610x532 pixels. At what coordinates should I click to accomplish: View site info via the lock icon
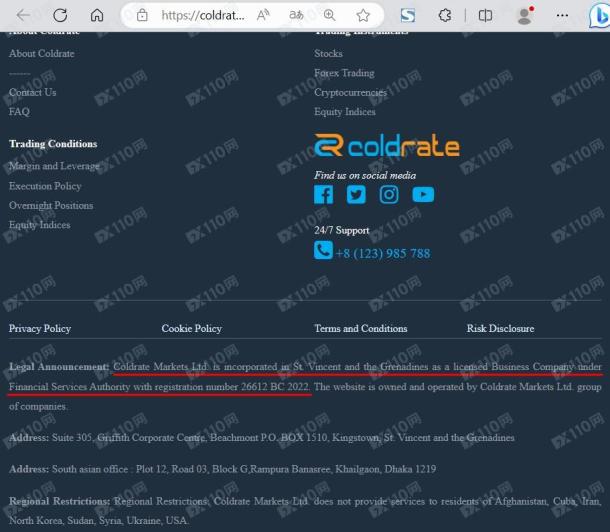click(142, 16)
